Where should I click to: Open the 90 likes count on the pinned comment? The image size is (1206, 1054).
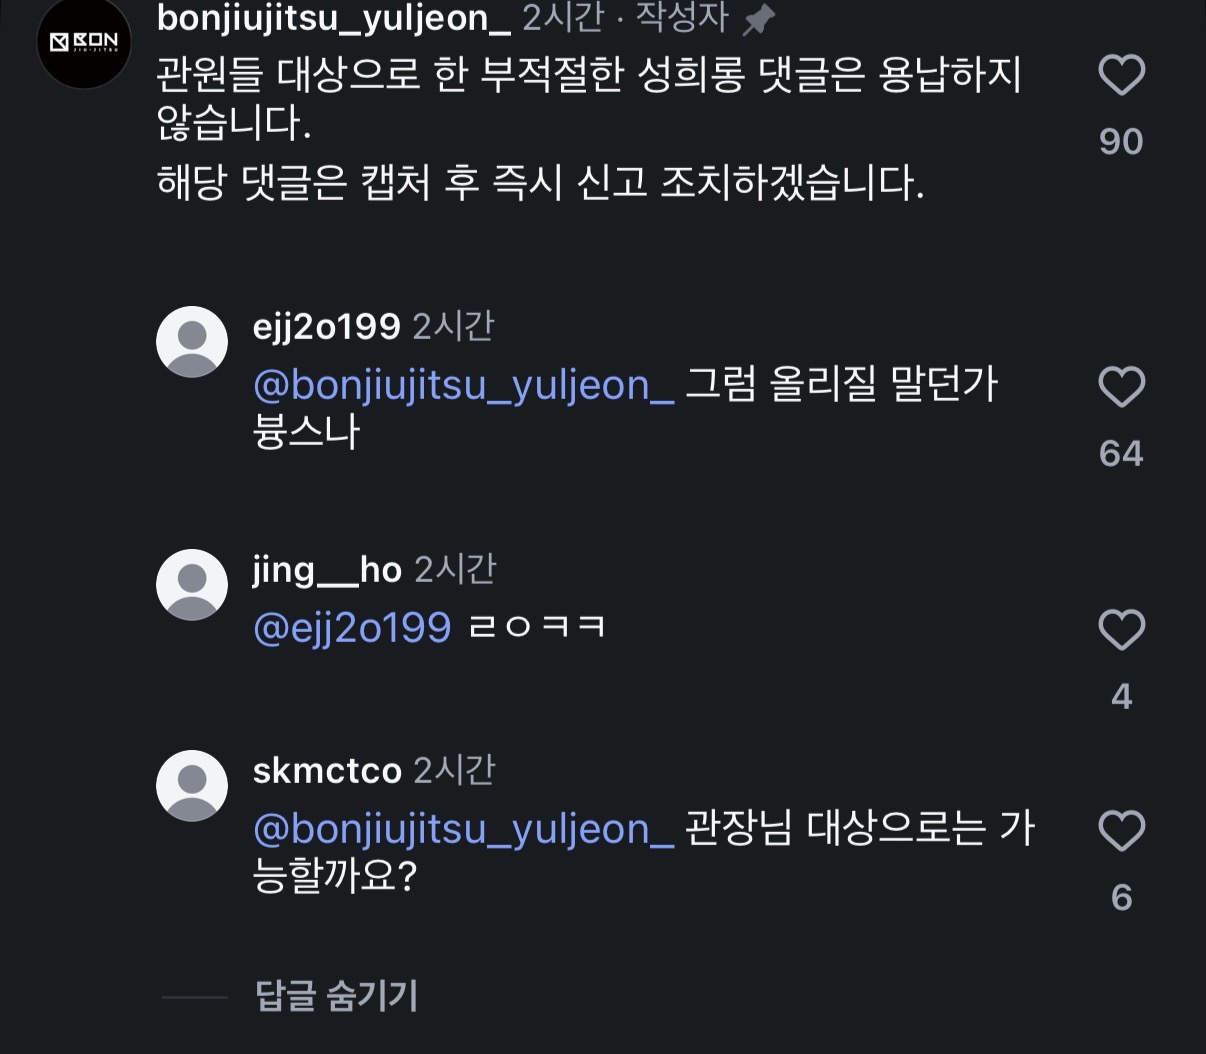pyautogui.click(x=1121, y=142)
